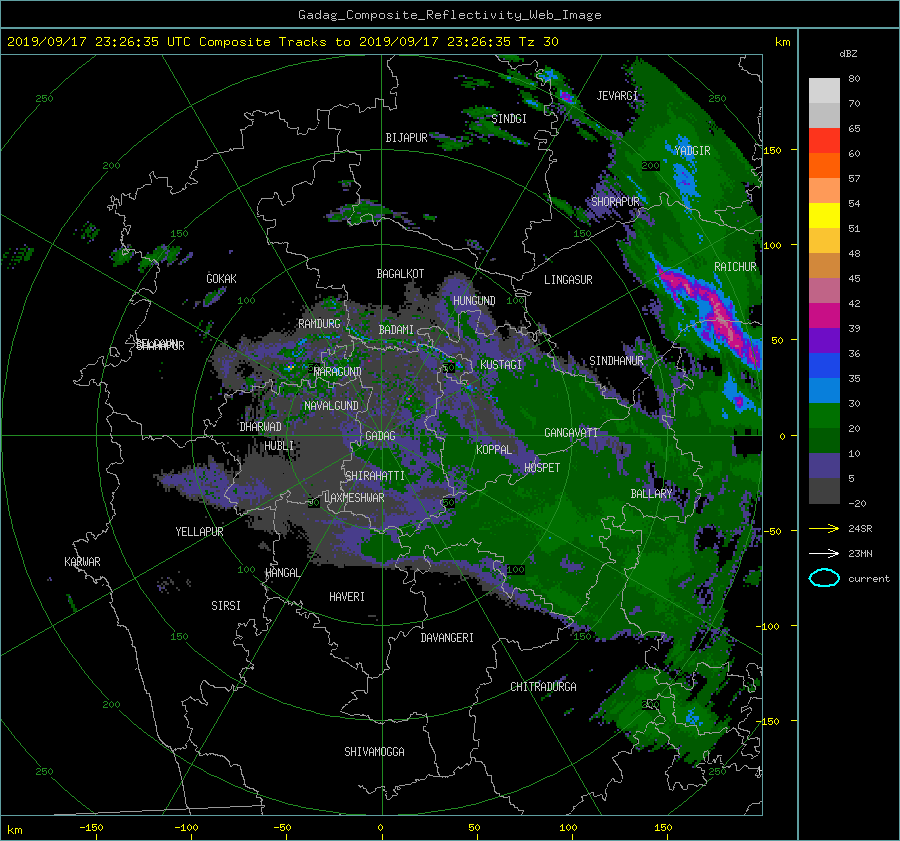900x841 pixels.
Task: Click the dBZ legend heading
Action: point(848,54)
